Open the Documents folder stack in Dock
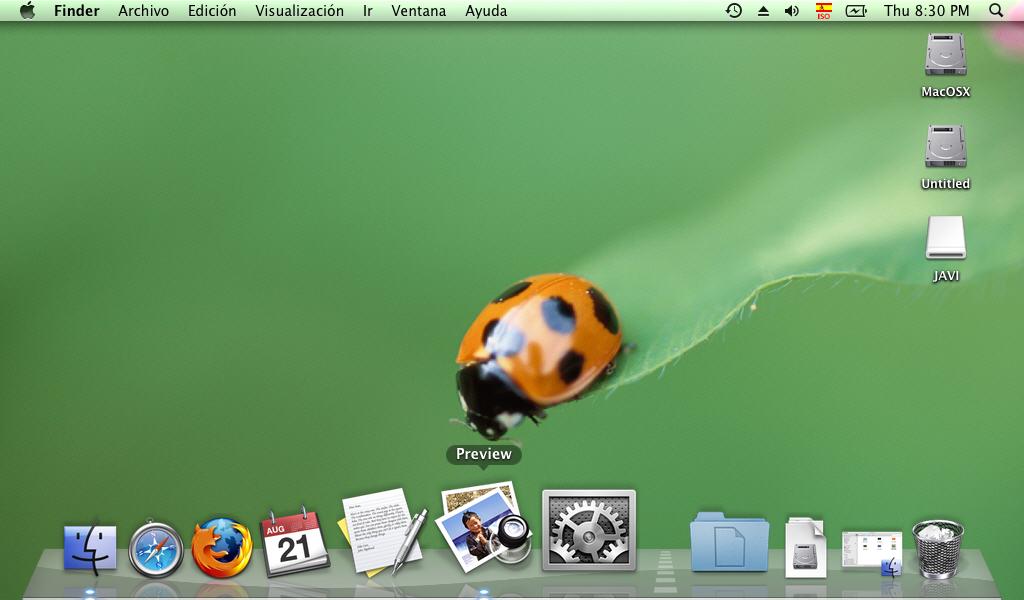Viewport: 1024px width, 600px height. tap(729, 542)
